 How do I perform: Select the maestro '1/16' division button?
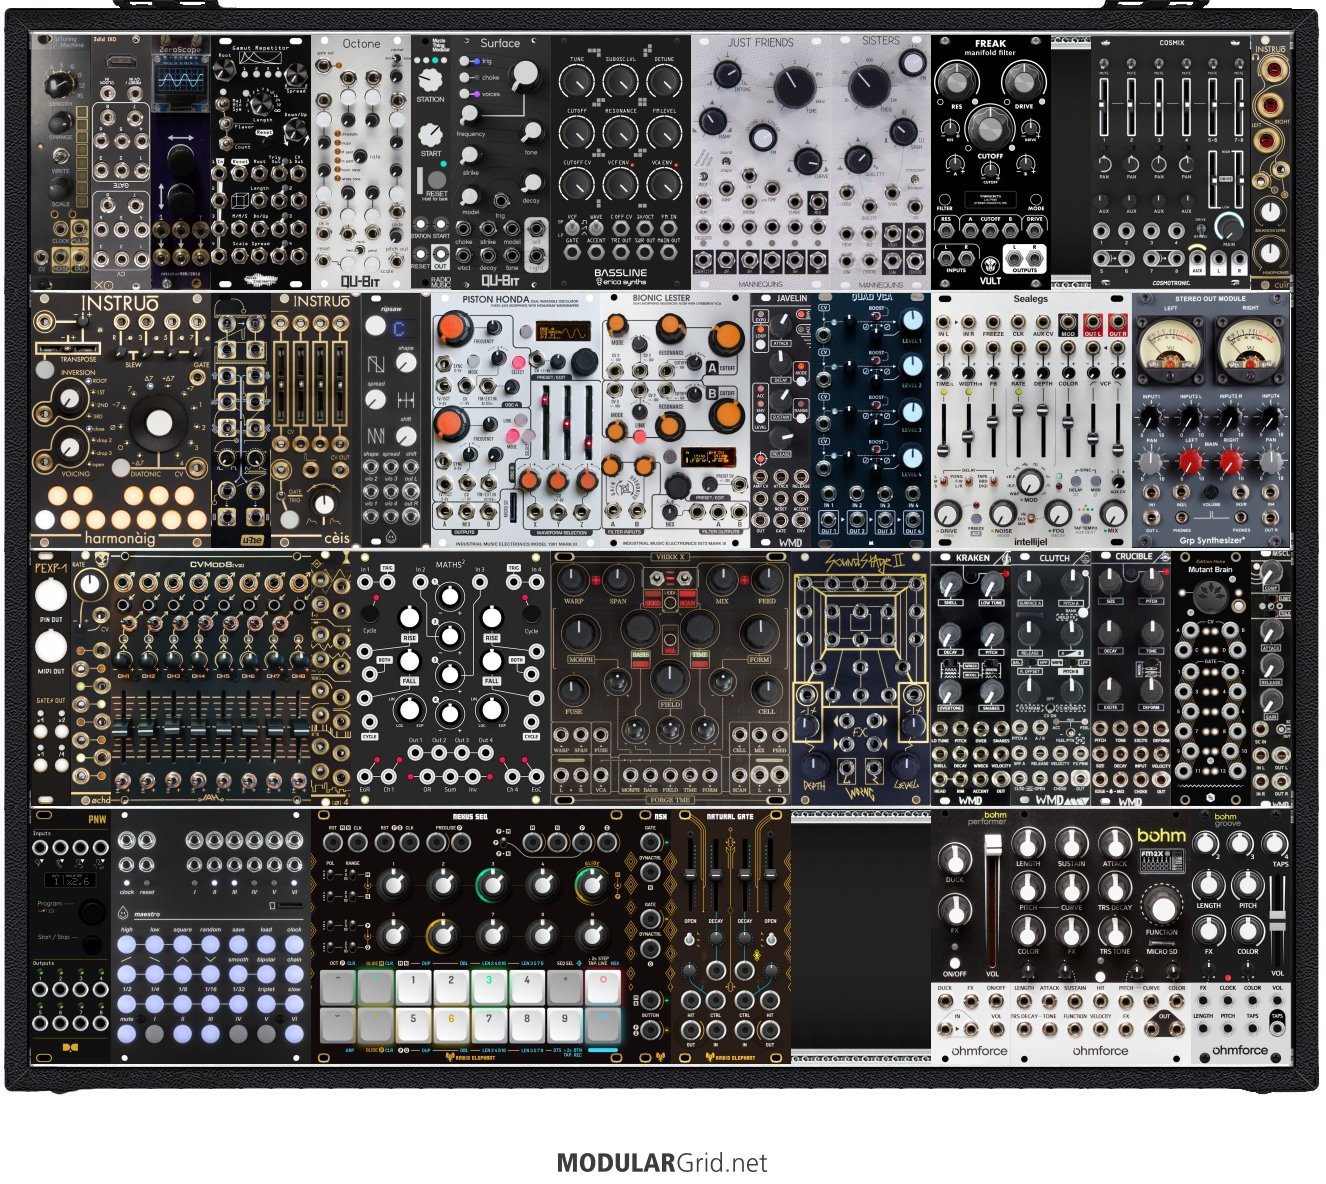210,1004
